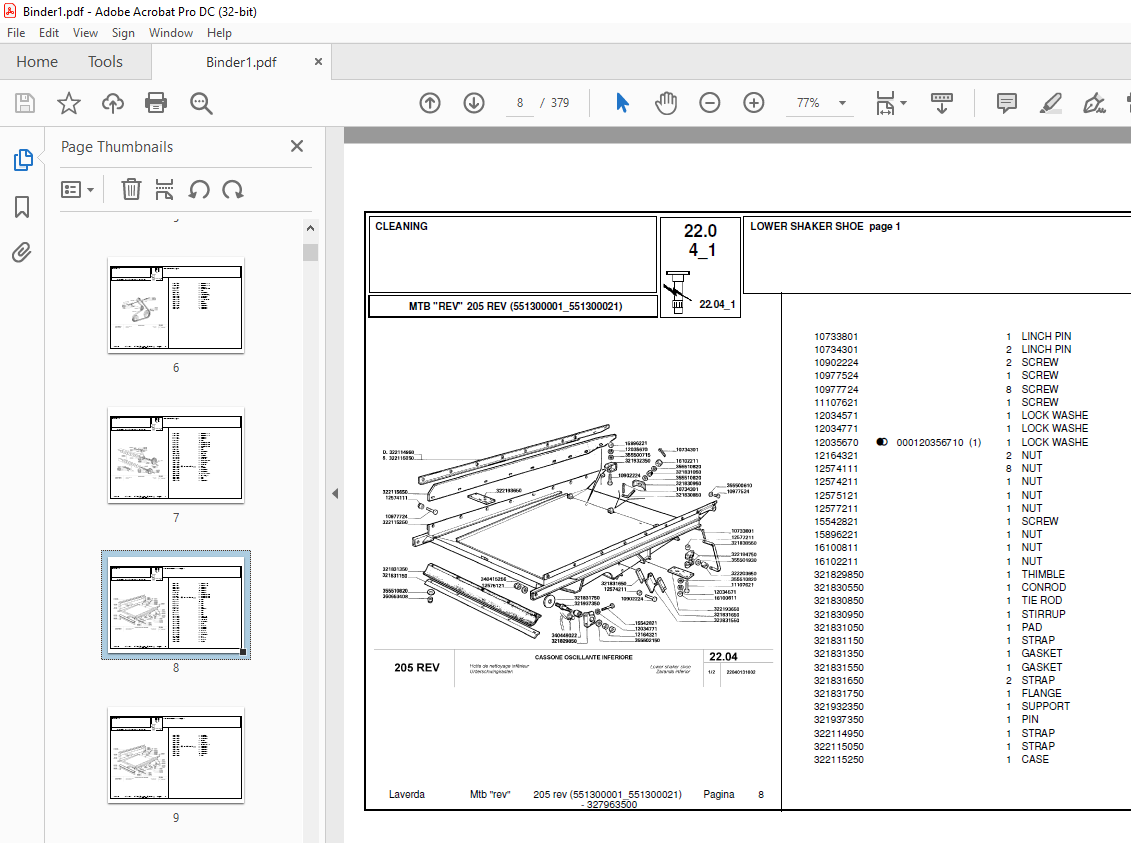Click the TIE ROD part description
The image size is (1131, 843).
[1042, 600]
